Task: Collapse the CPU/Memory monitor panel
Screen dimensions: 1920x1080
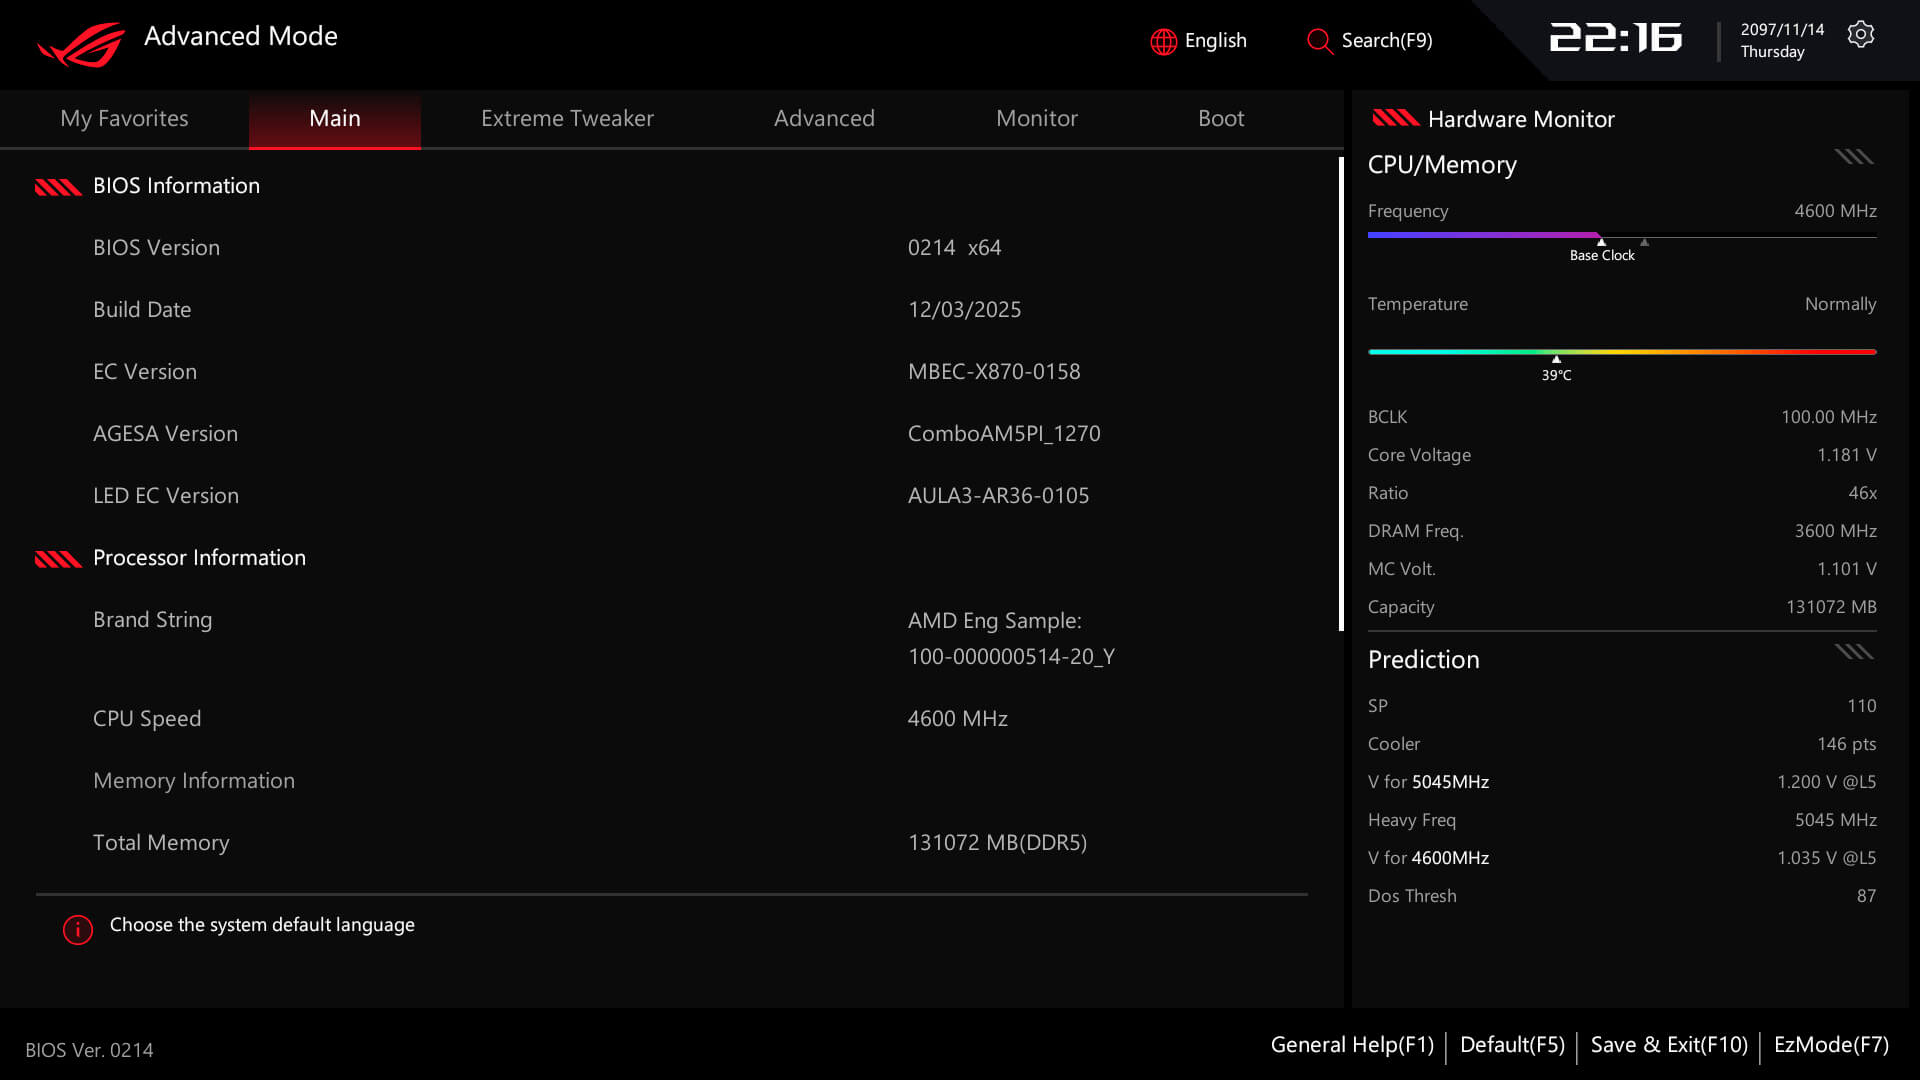Action: pos(1853,156)
